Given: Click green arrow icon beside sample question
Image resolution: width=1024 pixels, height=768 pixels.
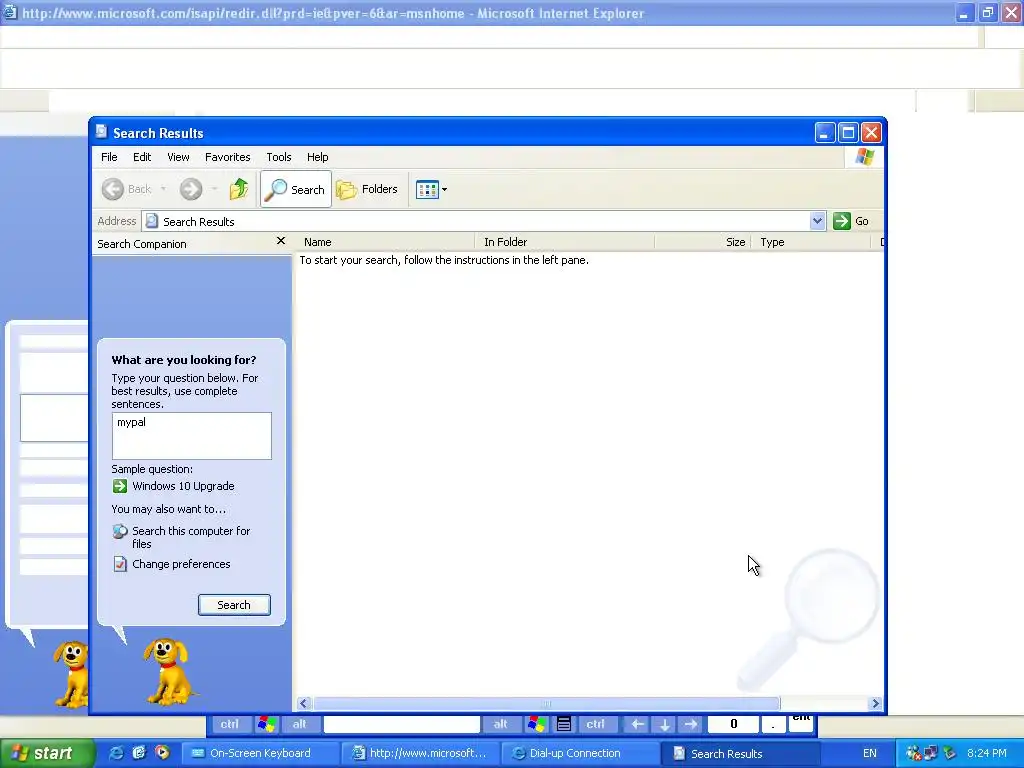Looking at the screenshot, I should 120,486.
